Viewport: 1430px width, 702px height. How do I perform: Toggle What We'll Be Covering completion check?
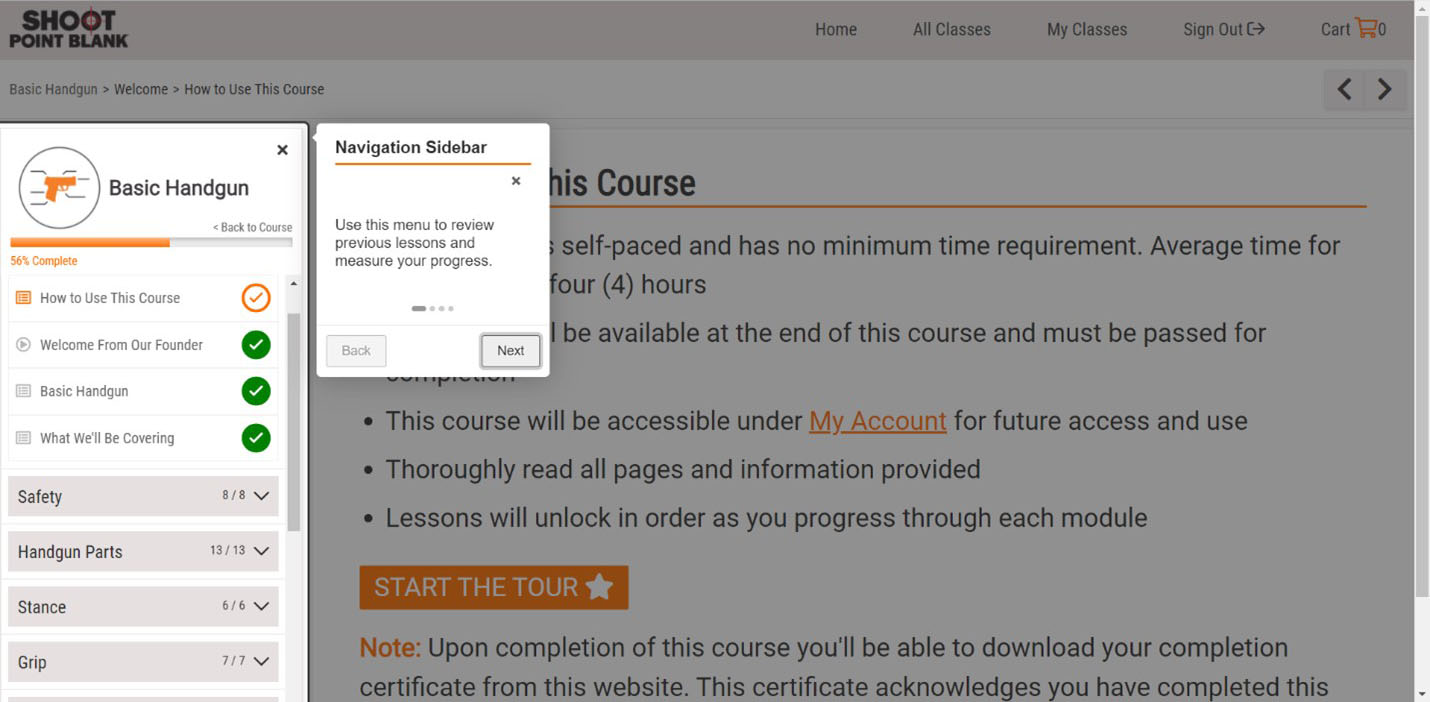pos(256,438)
